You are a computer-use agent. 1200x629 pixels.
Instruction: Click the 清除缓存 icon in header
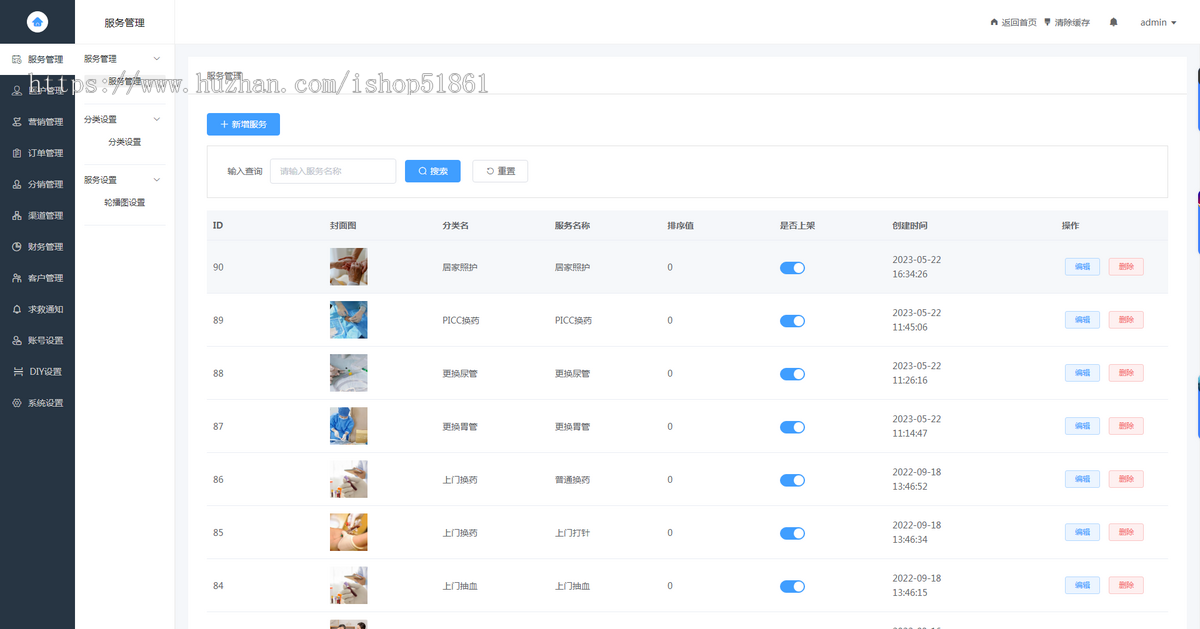click(1048, 22)
